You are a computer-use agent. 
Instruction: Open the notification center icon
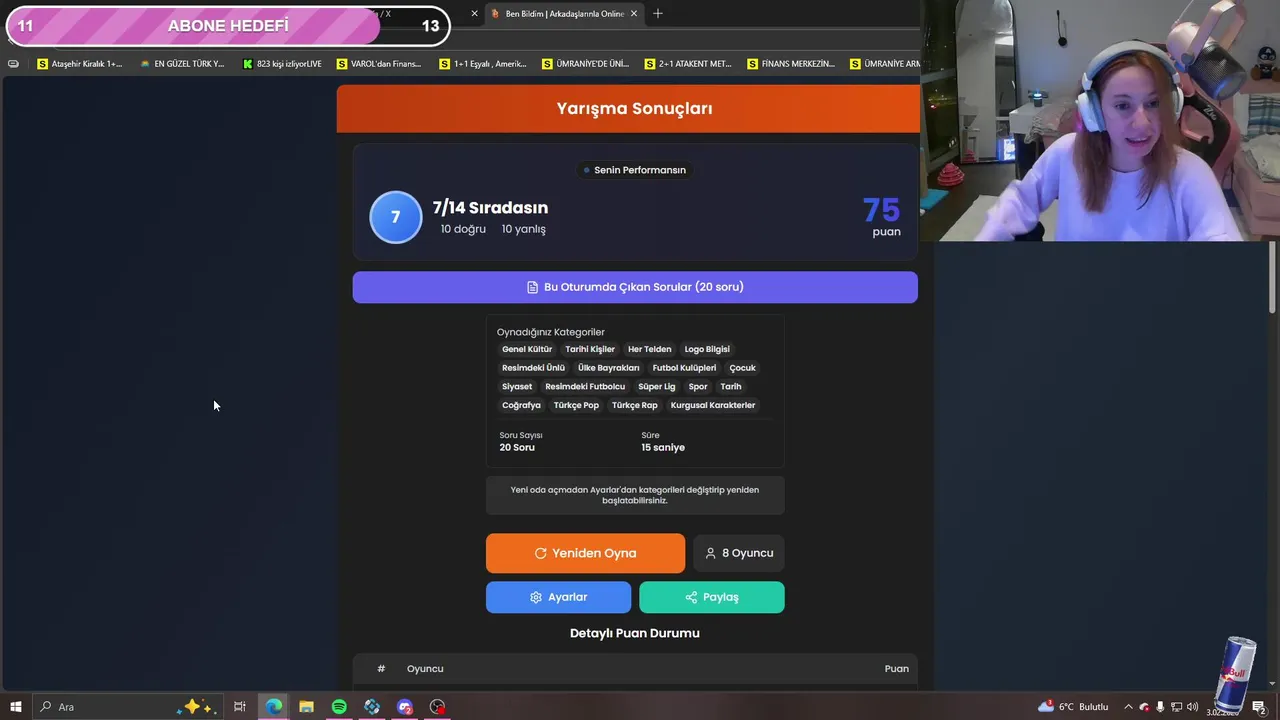click(x=1259, y=707)
